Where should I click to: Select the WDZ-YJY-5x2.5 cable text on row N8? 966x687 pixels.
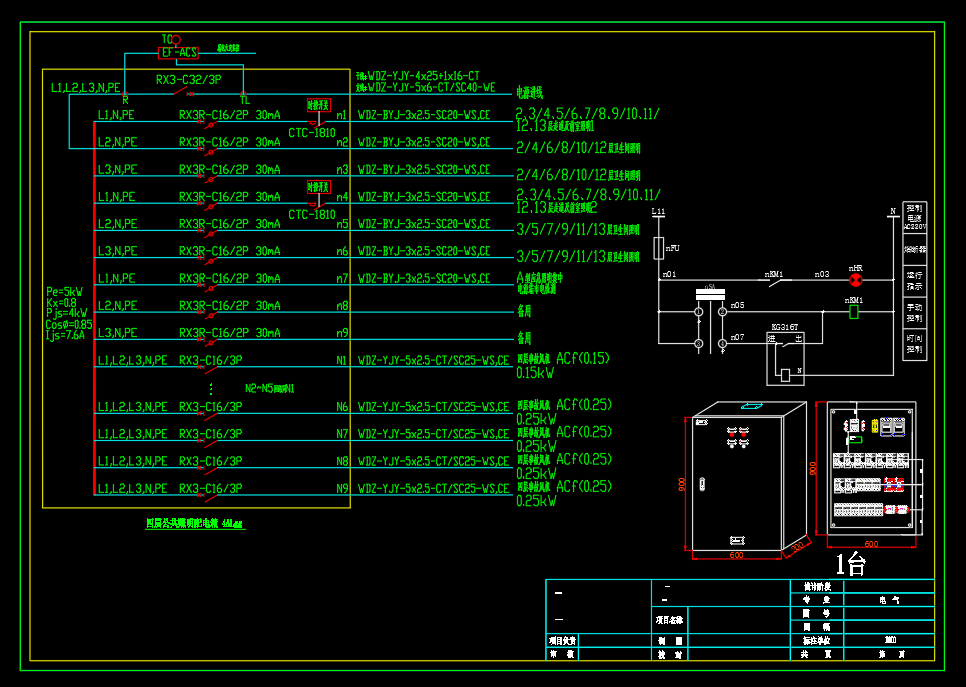tap(434, 461)
